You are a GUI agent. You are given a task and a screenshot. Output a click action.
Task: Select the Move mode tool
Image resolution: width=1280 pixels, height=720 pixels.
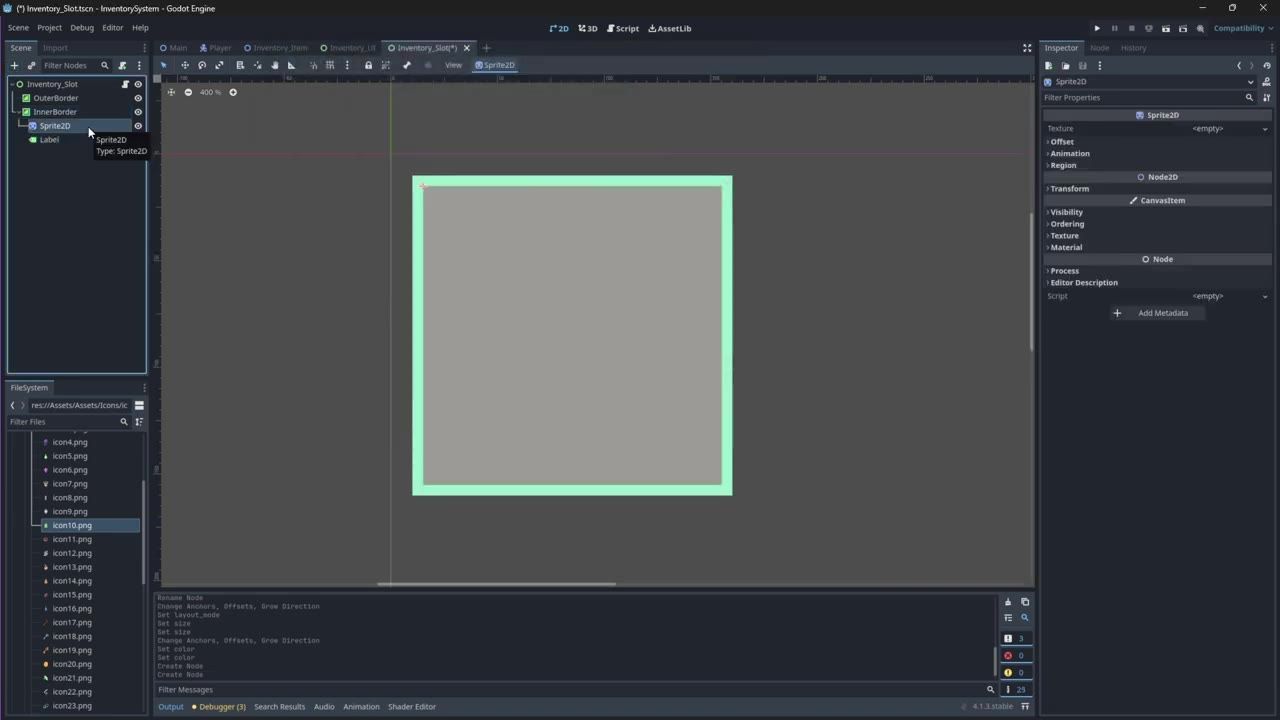[185, 65]
